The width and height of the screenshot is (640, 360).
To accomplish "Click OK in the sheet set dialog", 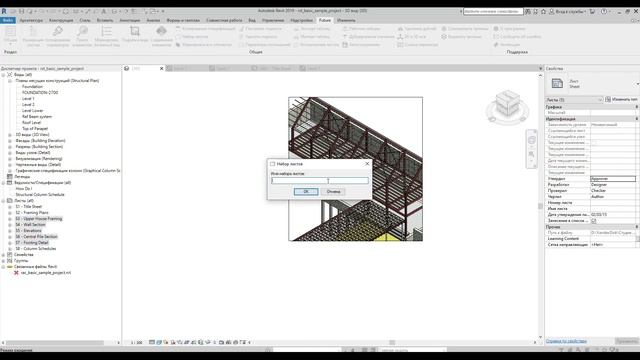I will [x=306, y=191].
